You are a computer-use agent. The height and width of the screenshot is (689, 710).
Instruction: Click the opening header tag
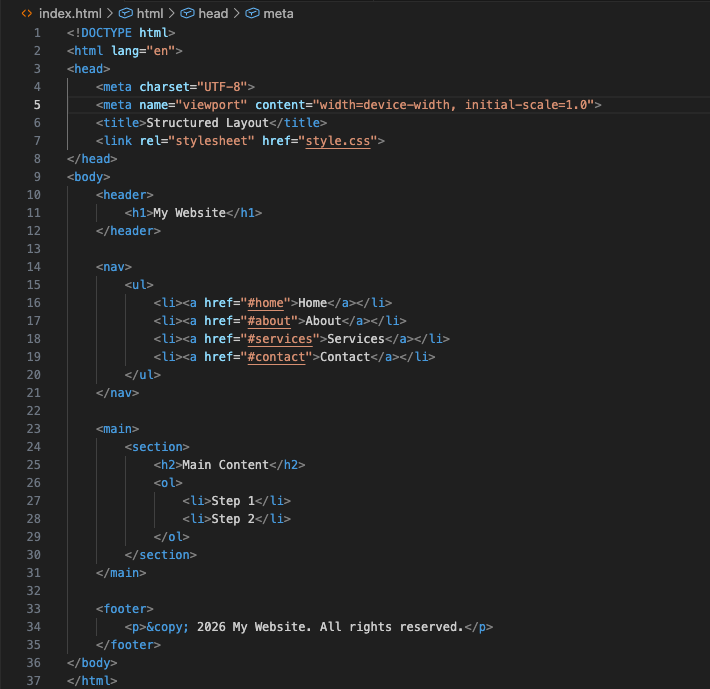point(125,195)
